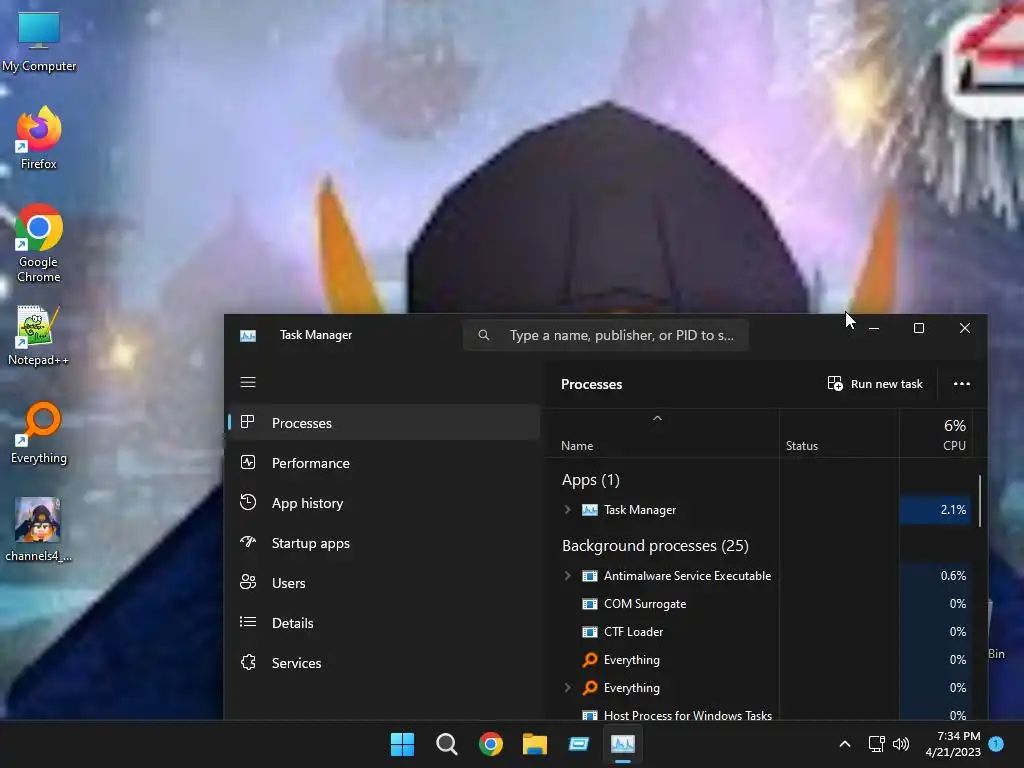This screenshot has width=1024, height=768.
Task: Click the search magnifier icon in Task Manager
Action: [x=484, y=335]
